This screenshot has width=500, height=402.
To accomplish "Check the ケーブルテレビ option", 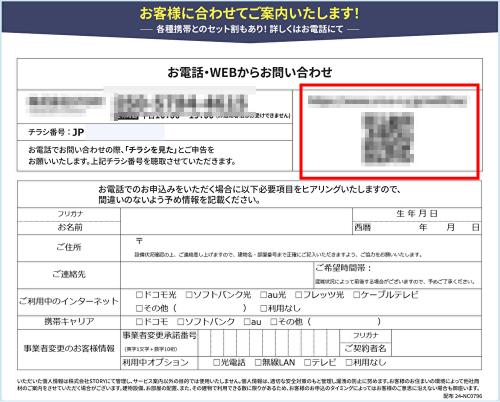I will [356, 295].
